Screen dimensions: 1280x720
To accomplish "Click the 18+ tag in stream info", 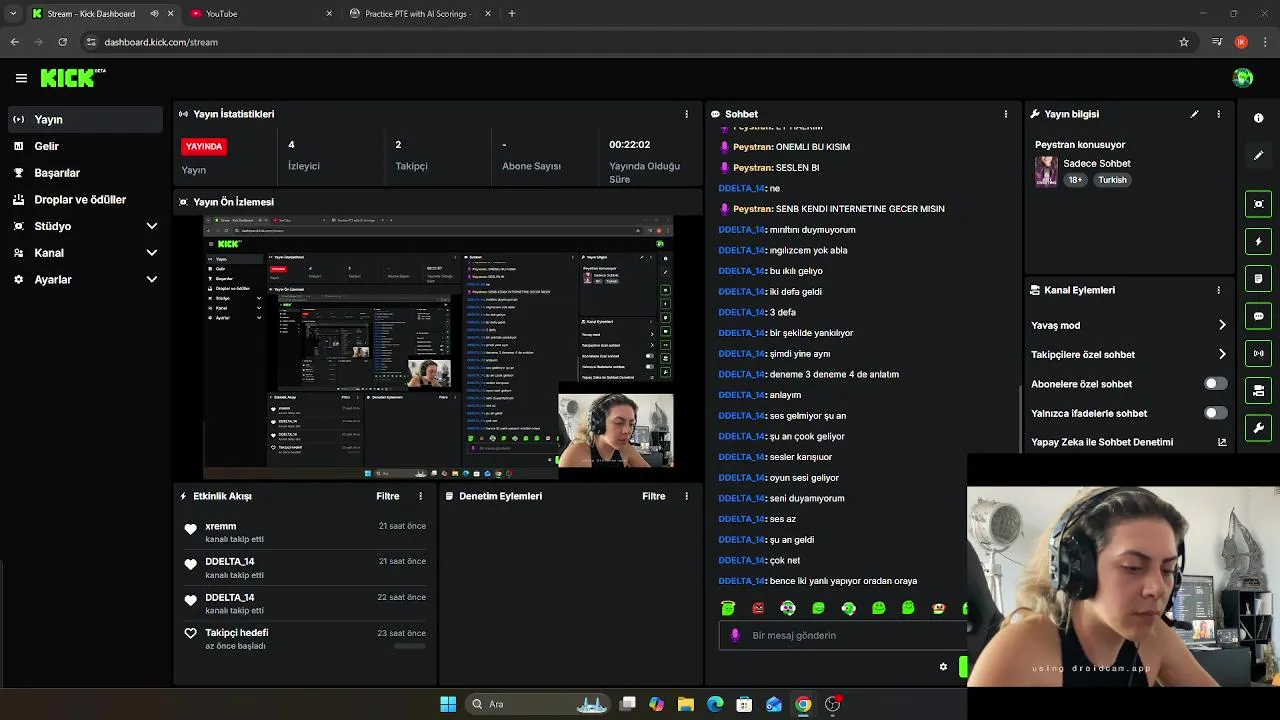I will click(x=1075, y=180).
